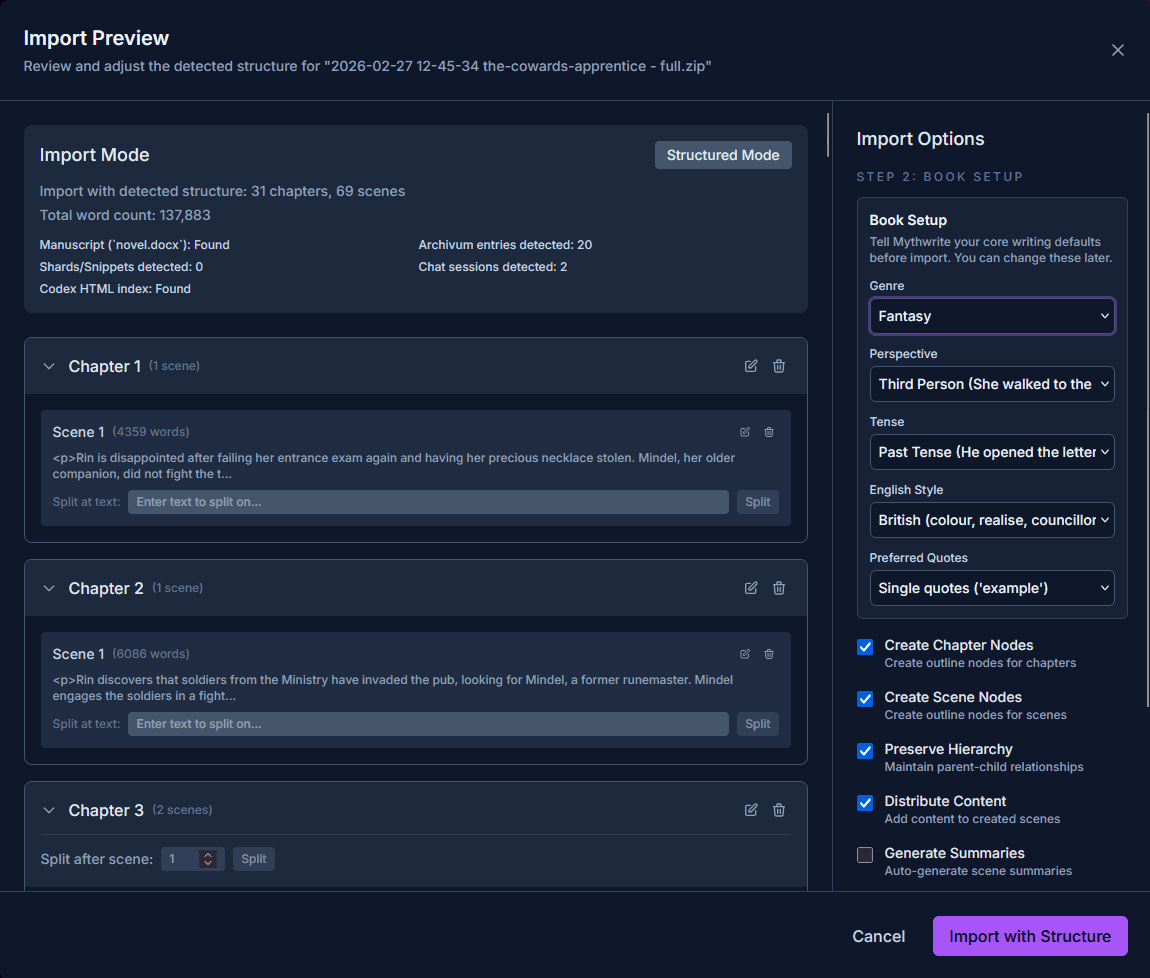The height and width of the screenshot is (978, 1150).
Task: Edit Chapter 2 title icon
Action: click(x=750, y=588)
